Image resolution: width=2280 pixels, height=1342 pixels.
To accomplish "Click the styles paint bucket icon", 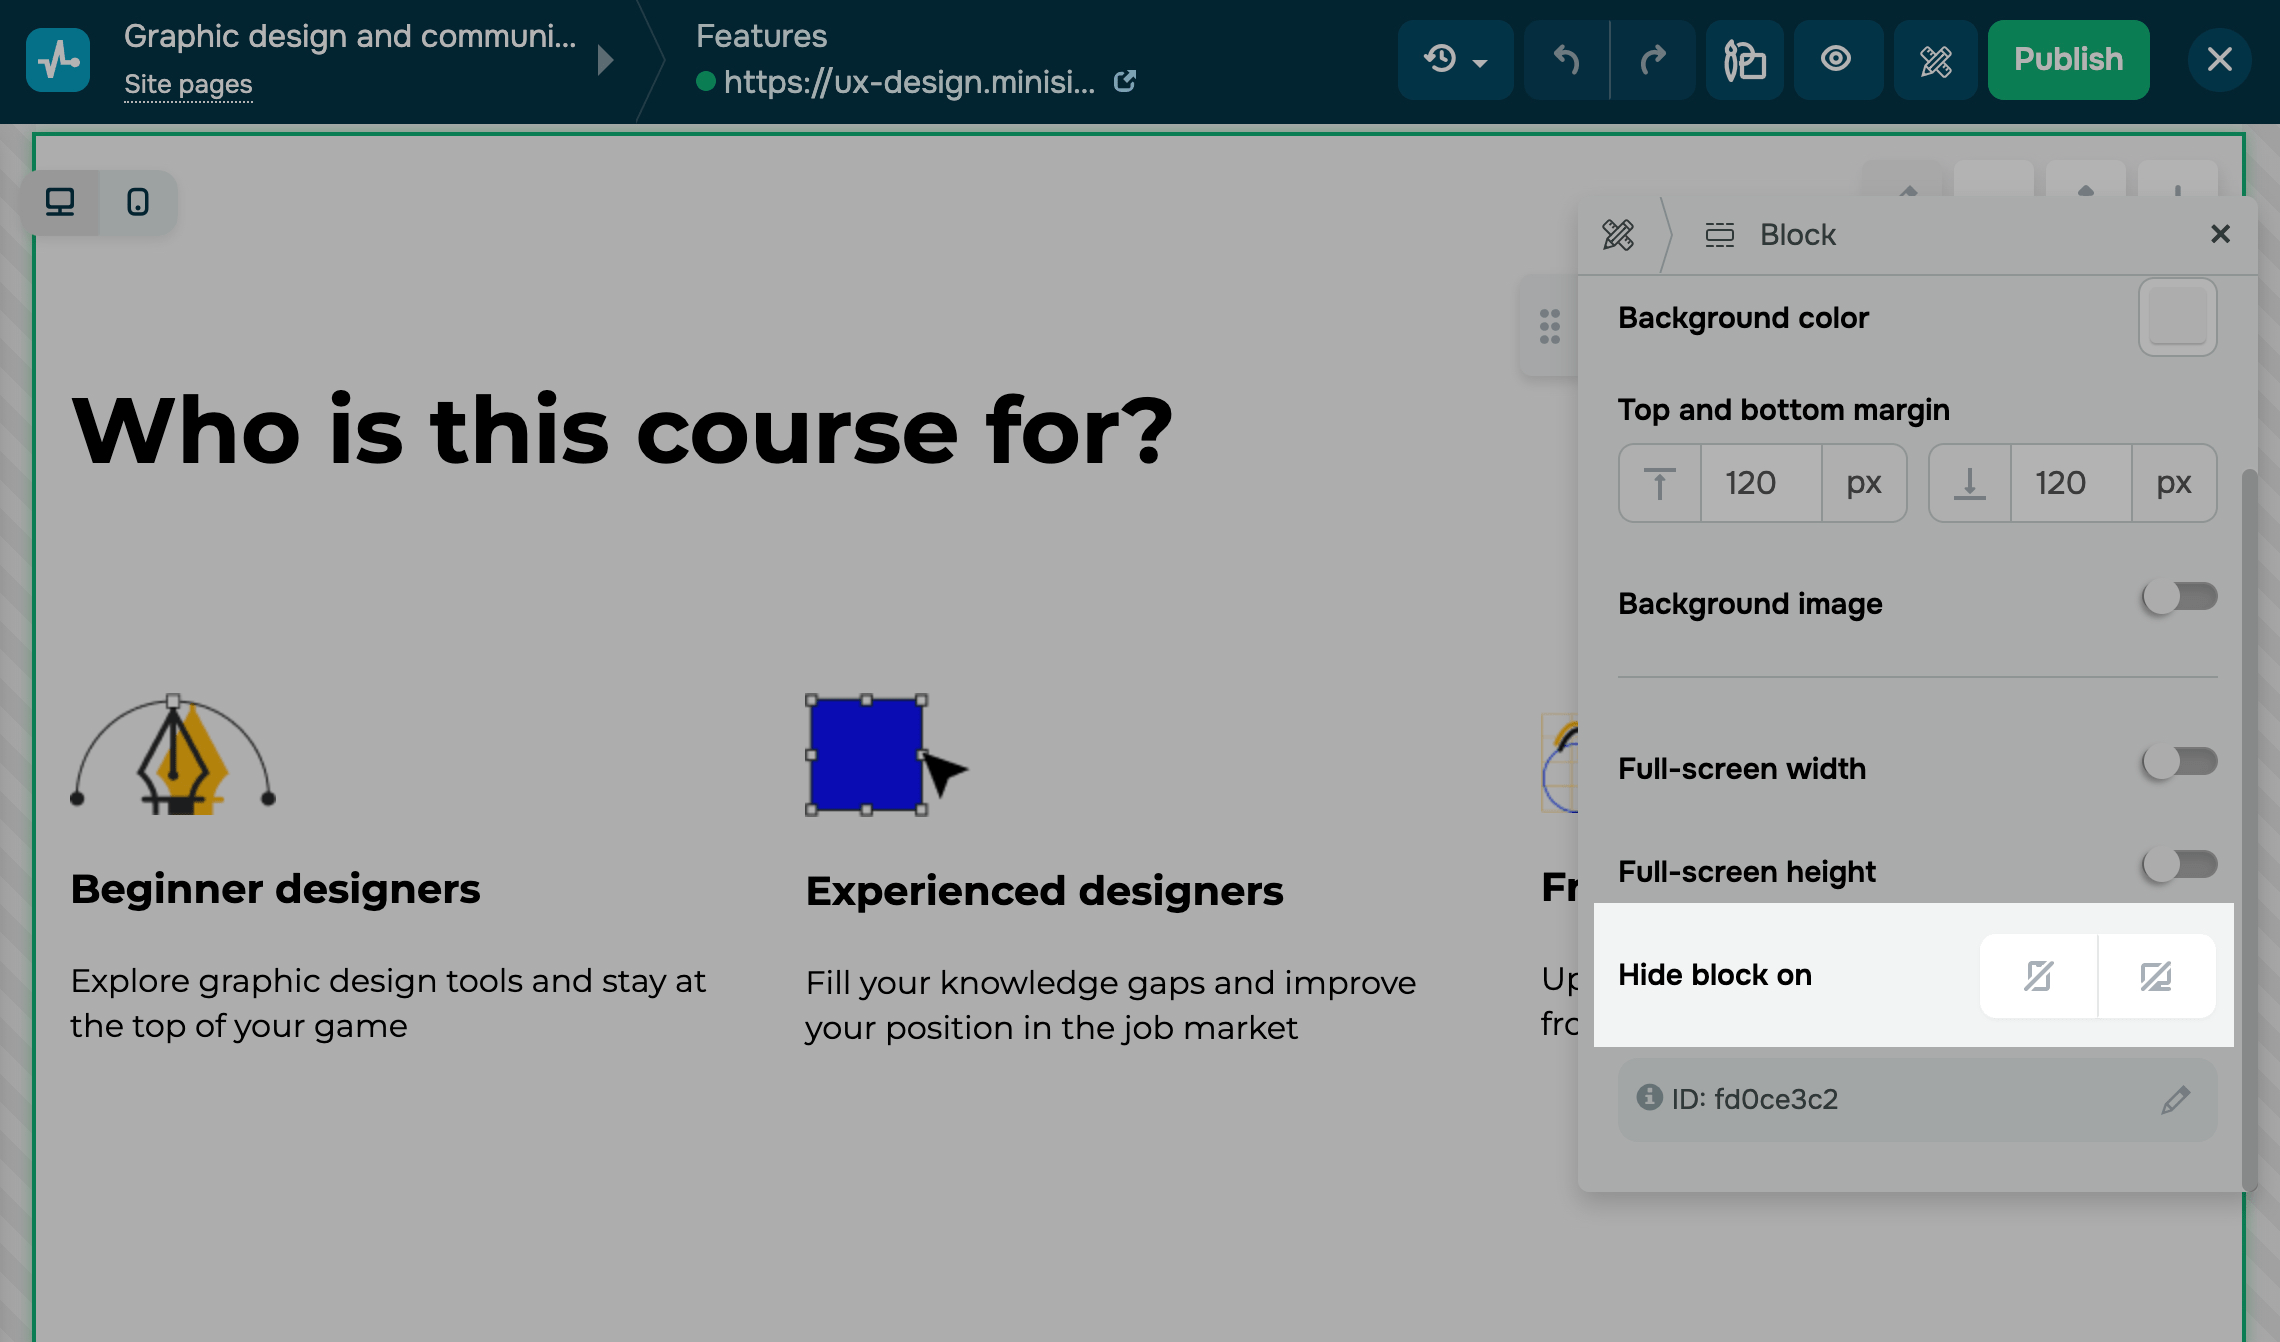I will point(1744,60).
